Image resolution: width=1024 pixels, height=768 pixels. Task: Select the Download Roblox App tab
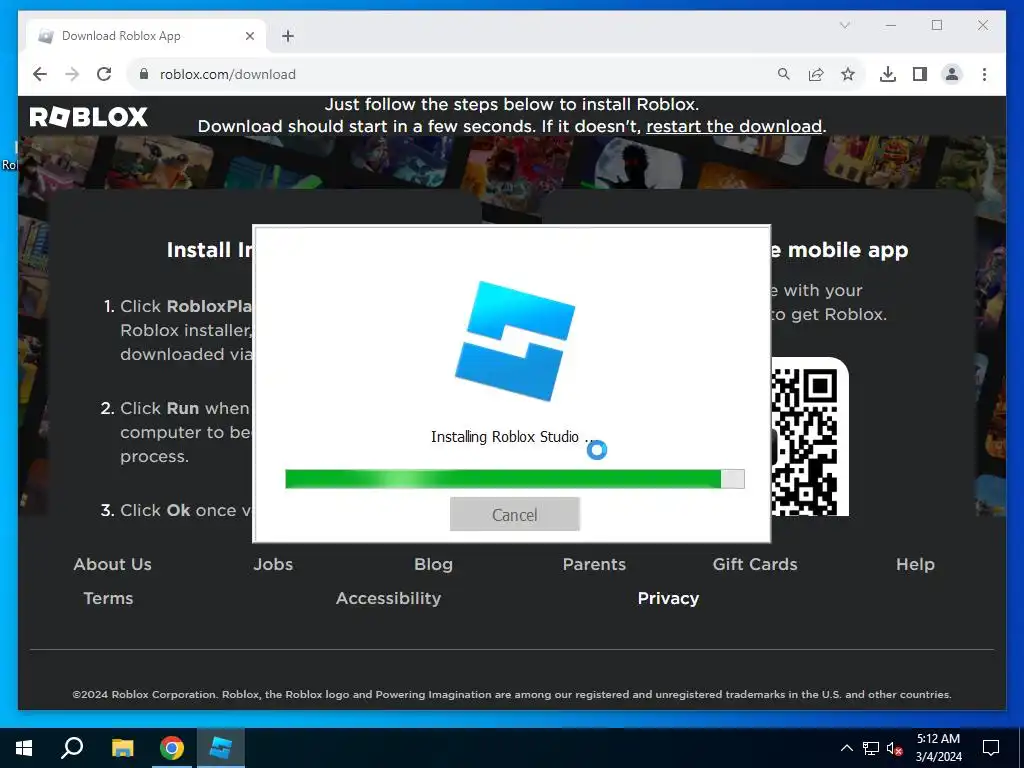[146, 36]
